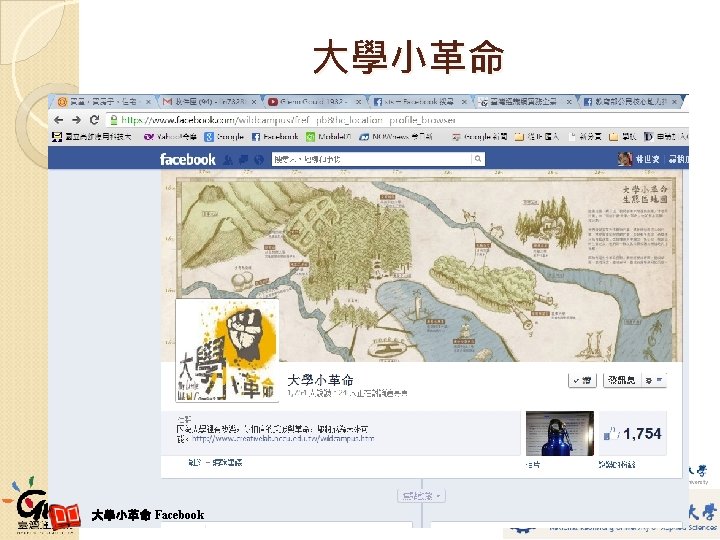Click the 1,754 likes box
The height and width of the screenshot is (540, 720).
[x=633, y=433]
